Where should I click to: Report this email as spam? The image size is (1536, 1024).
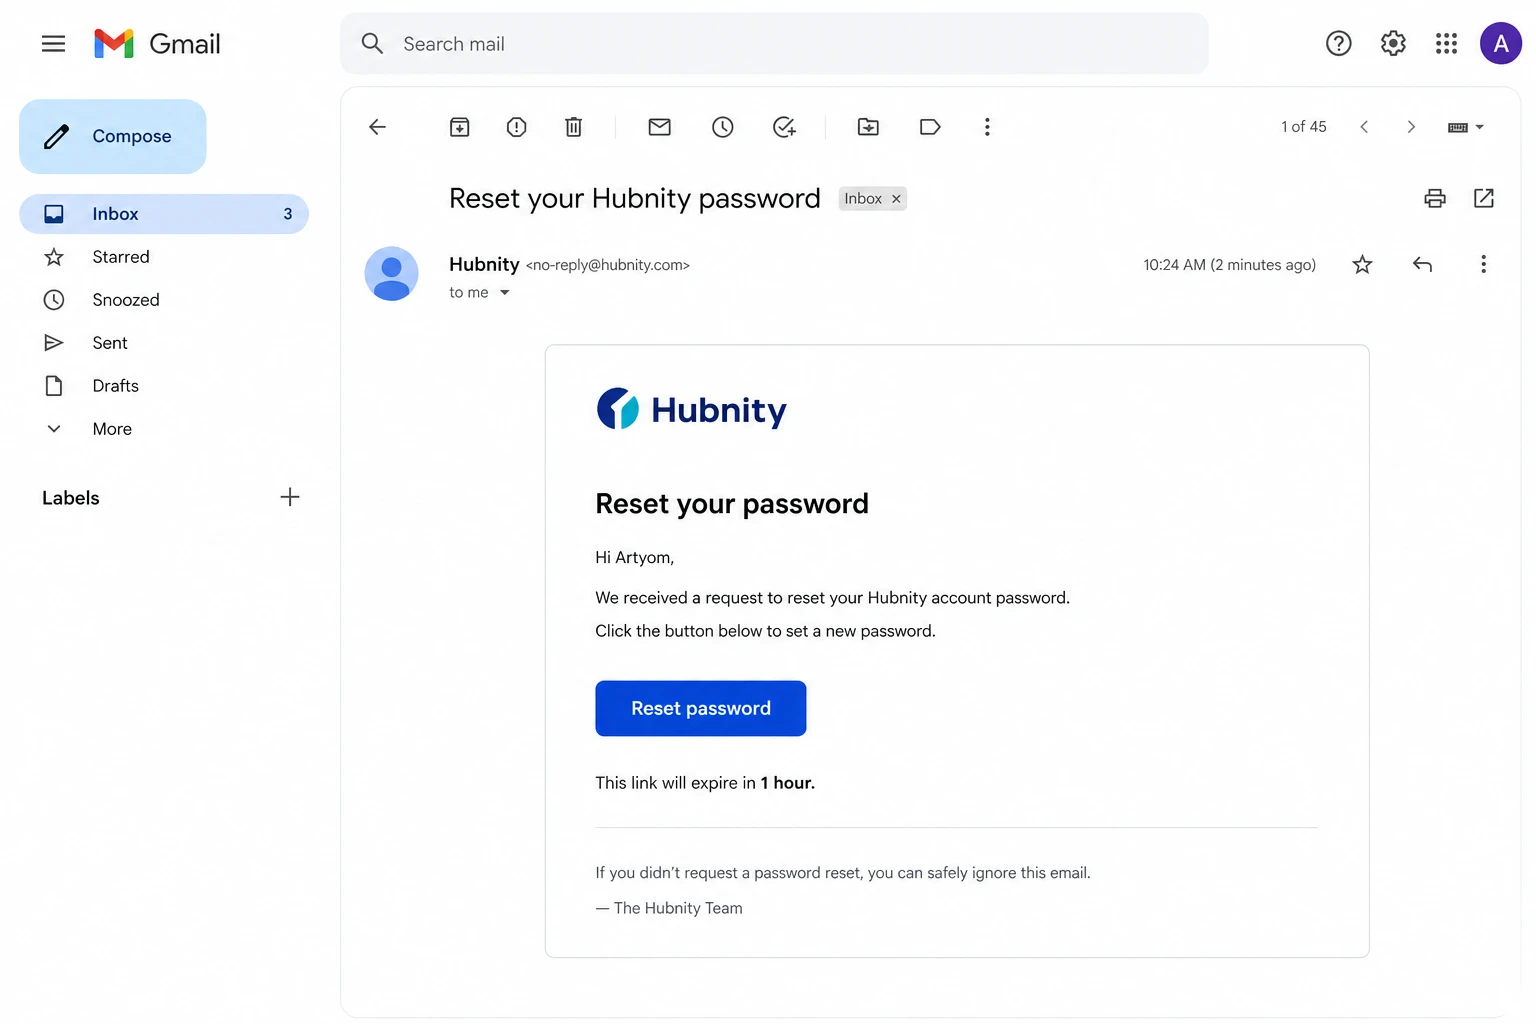[516, 127]
